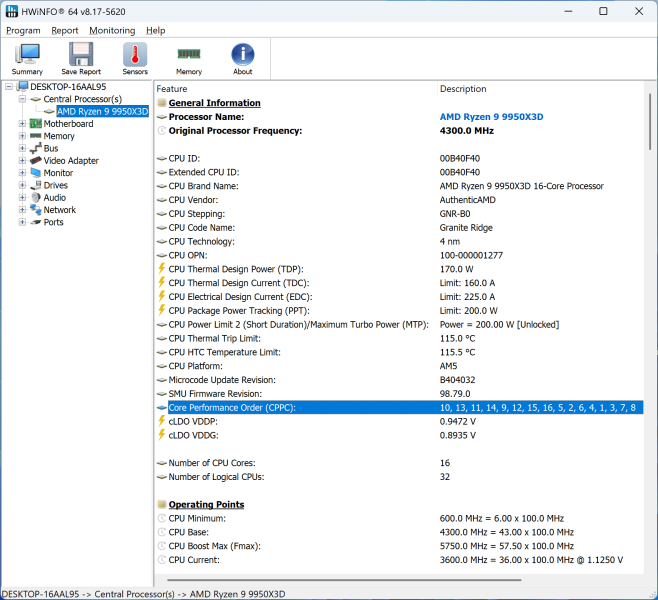658x600 pixels.
Task: Open the About info icon
Action: click(243, 59)
